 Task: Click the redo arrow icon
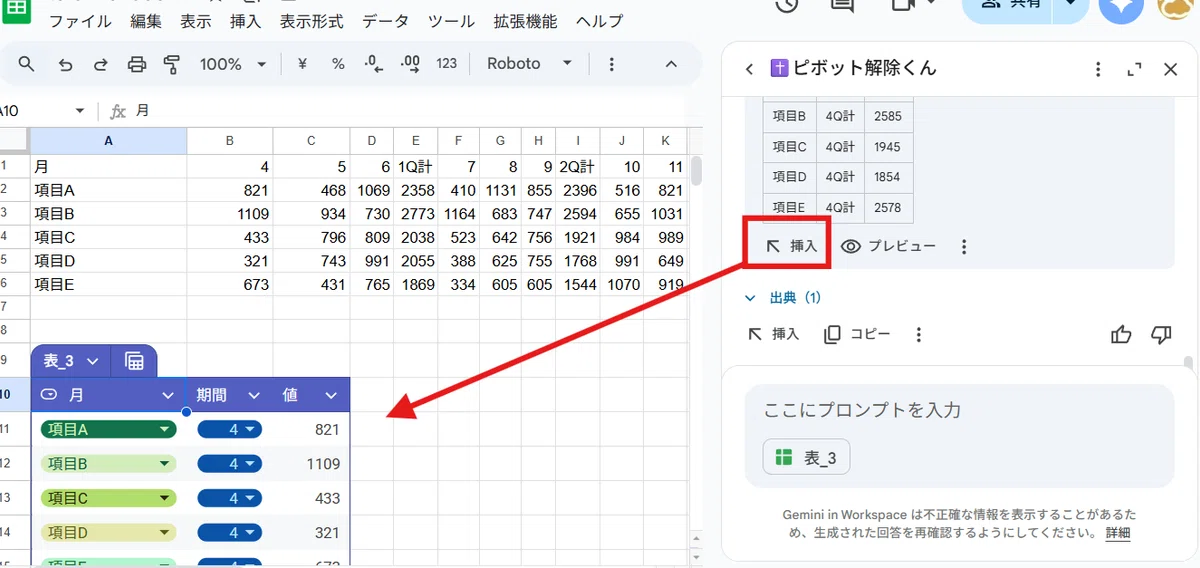click(100, 64)
